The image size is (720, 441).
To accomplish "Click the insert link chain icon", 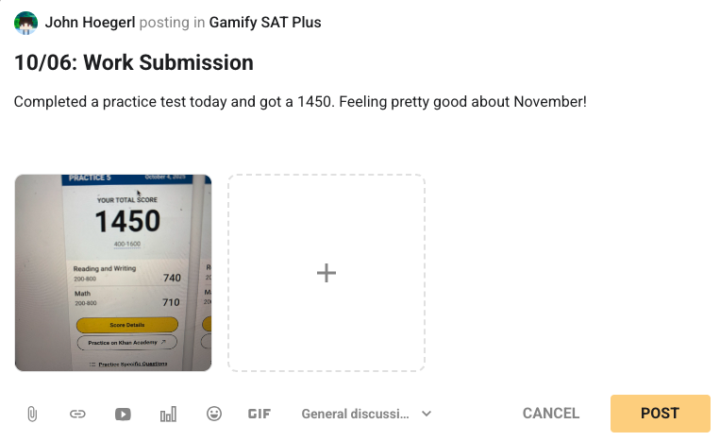I will [77, 413].
